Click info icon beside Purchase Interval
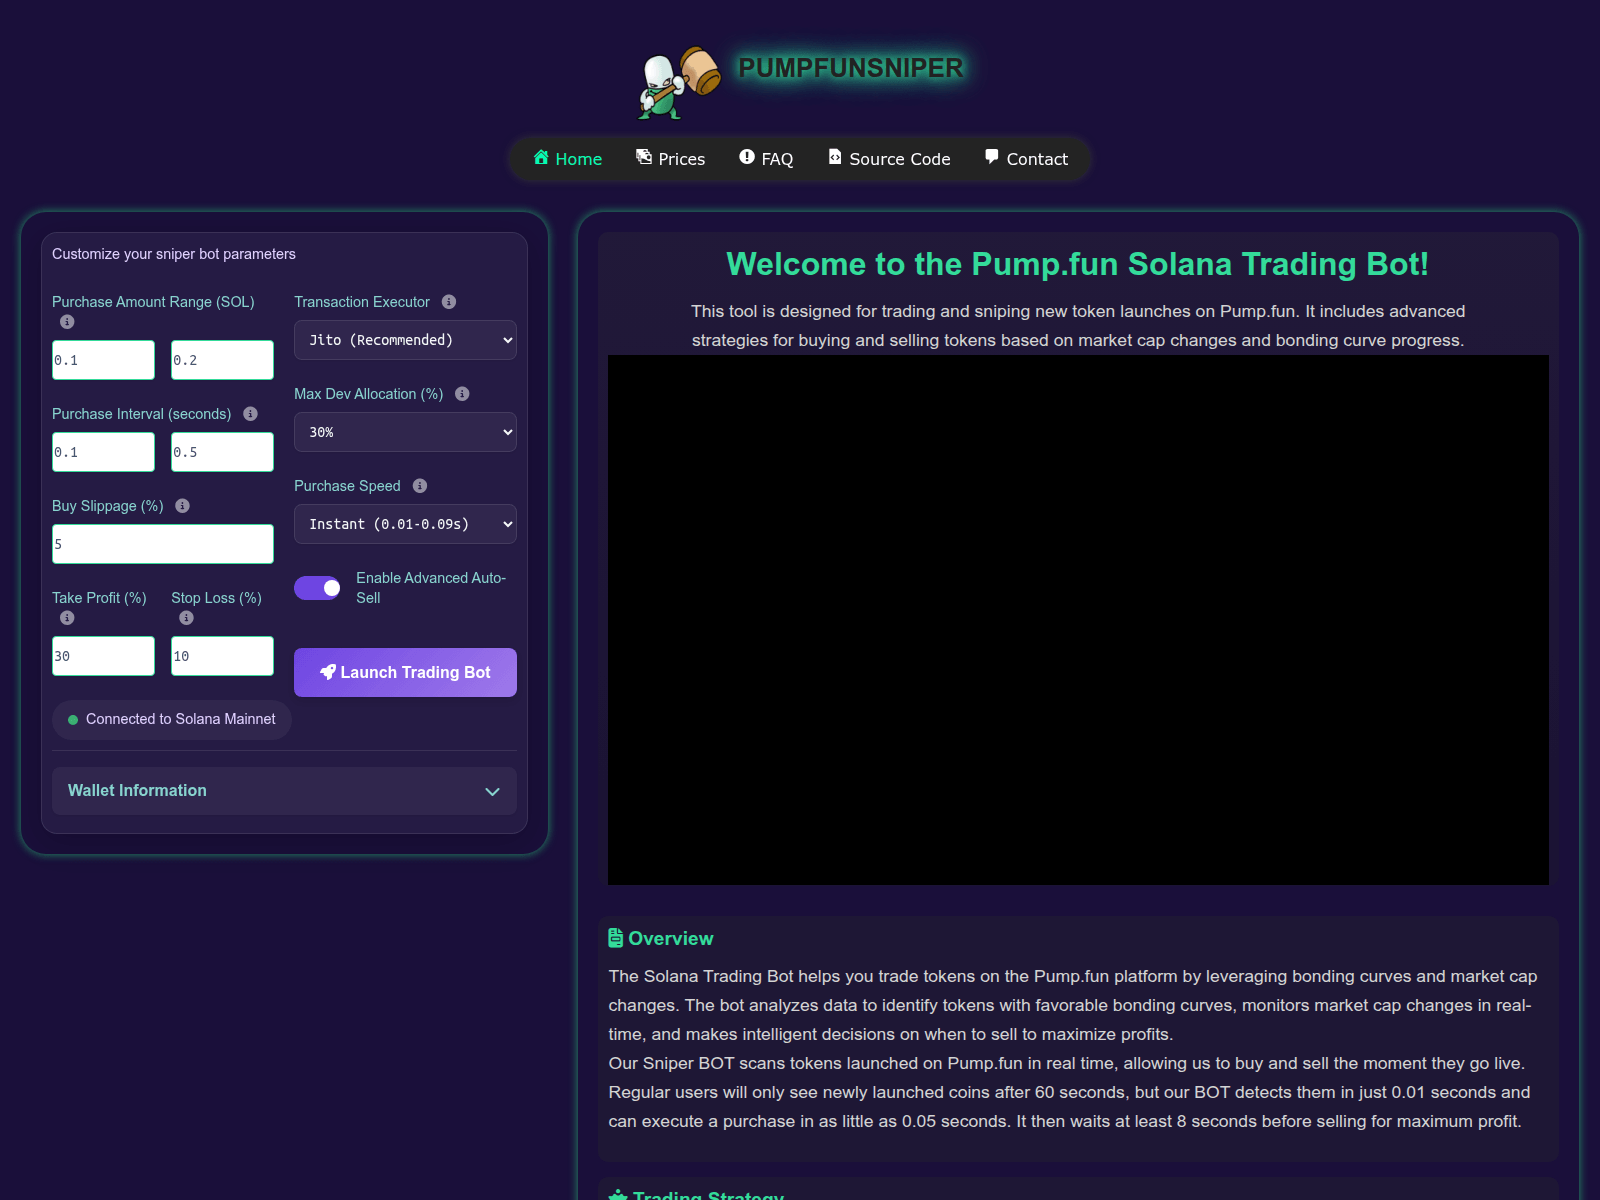1600x1200 pixels. (x=250, y=414)
